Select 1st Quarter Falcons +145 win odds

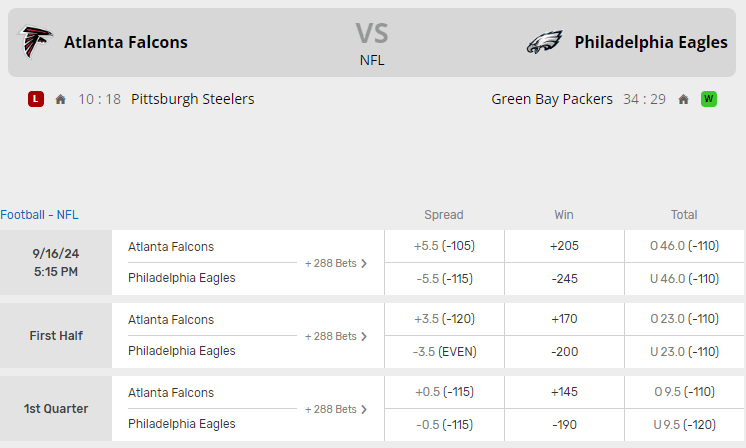[x=564, y=392]
